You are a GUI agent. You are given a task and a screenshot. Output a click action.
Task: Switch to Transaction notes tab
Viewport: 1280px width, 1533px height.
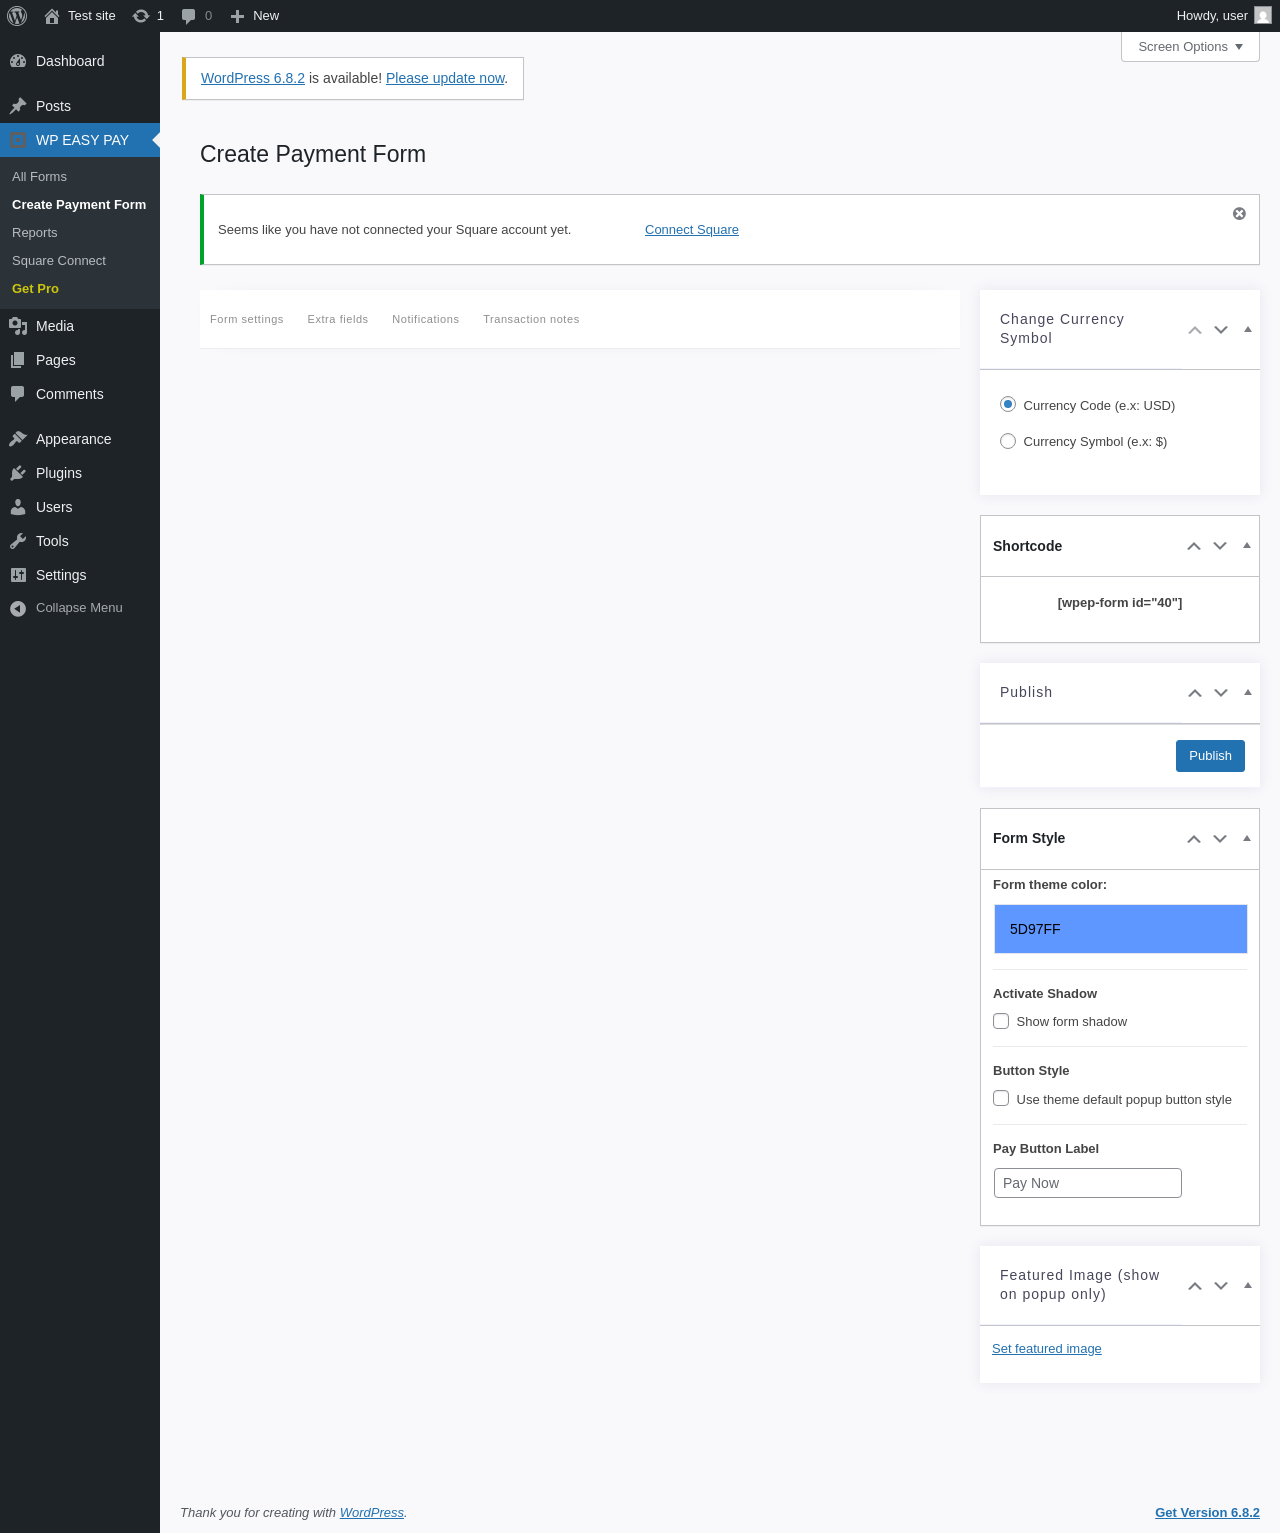coord(531,319)
